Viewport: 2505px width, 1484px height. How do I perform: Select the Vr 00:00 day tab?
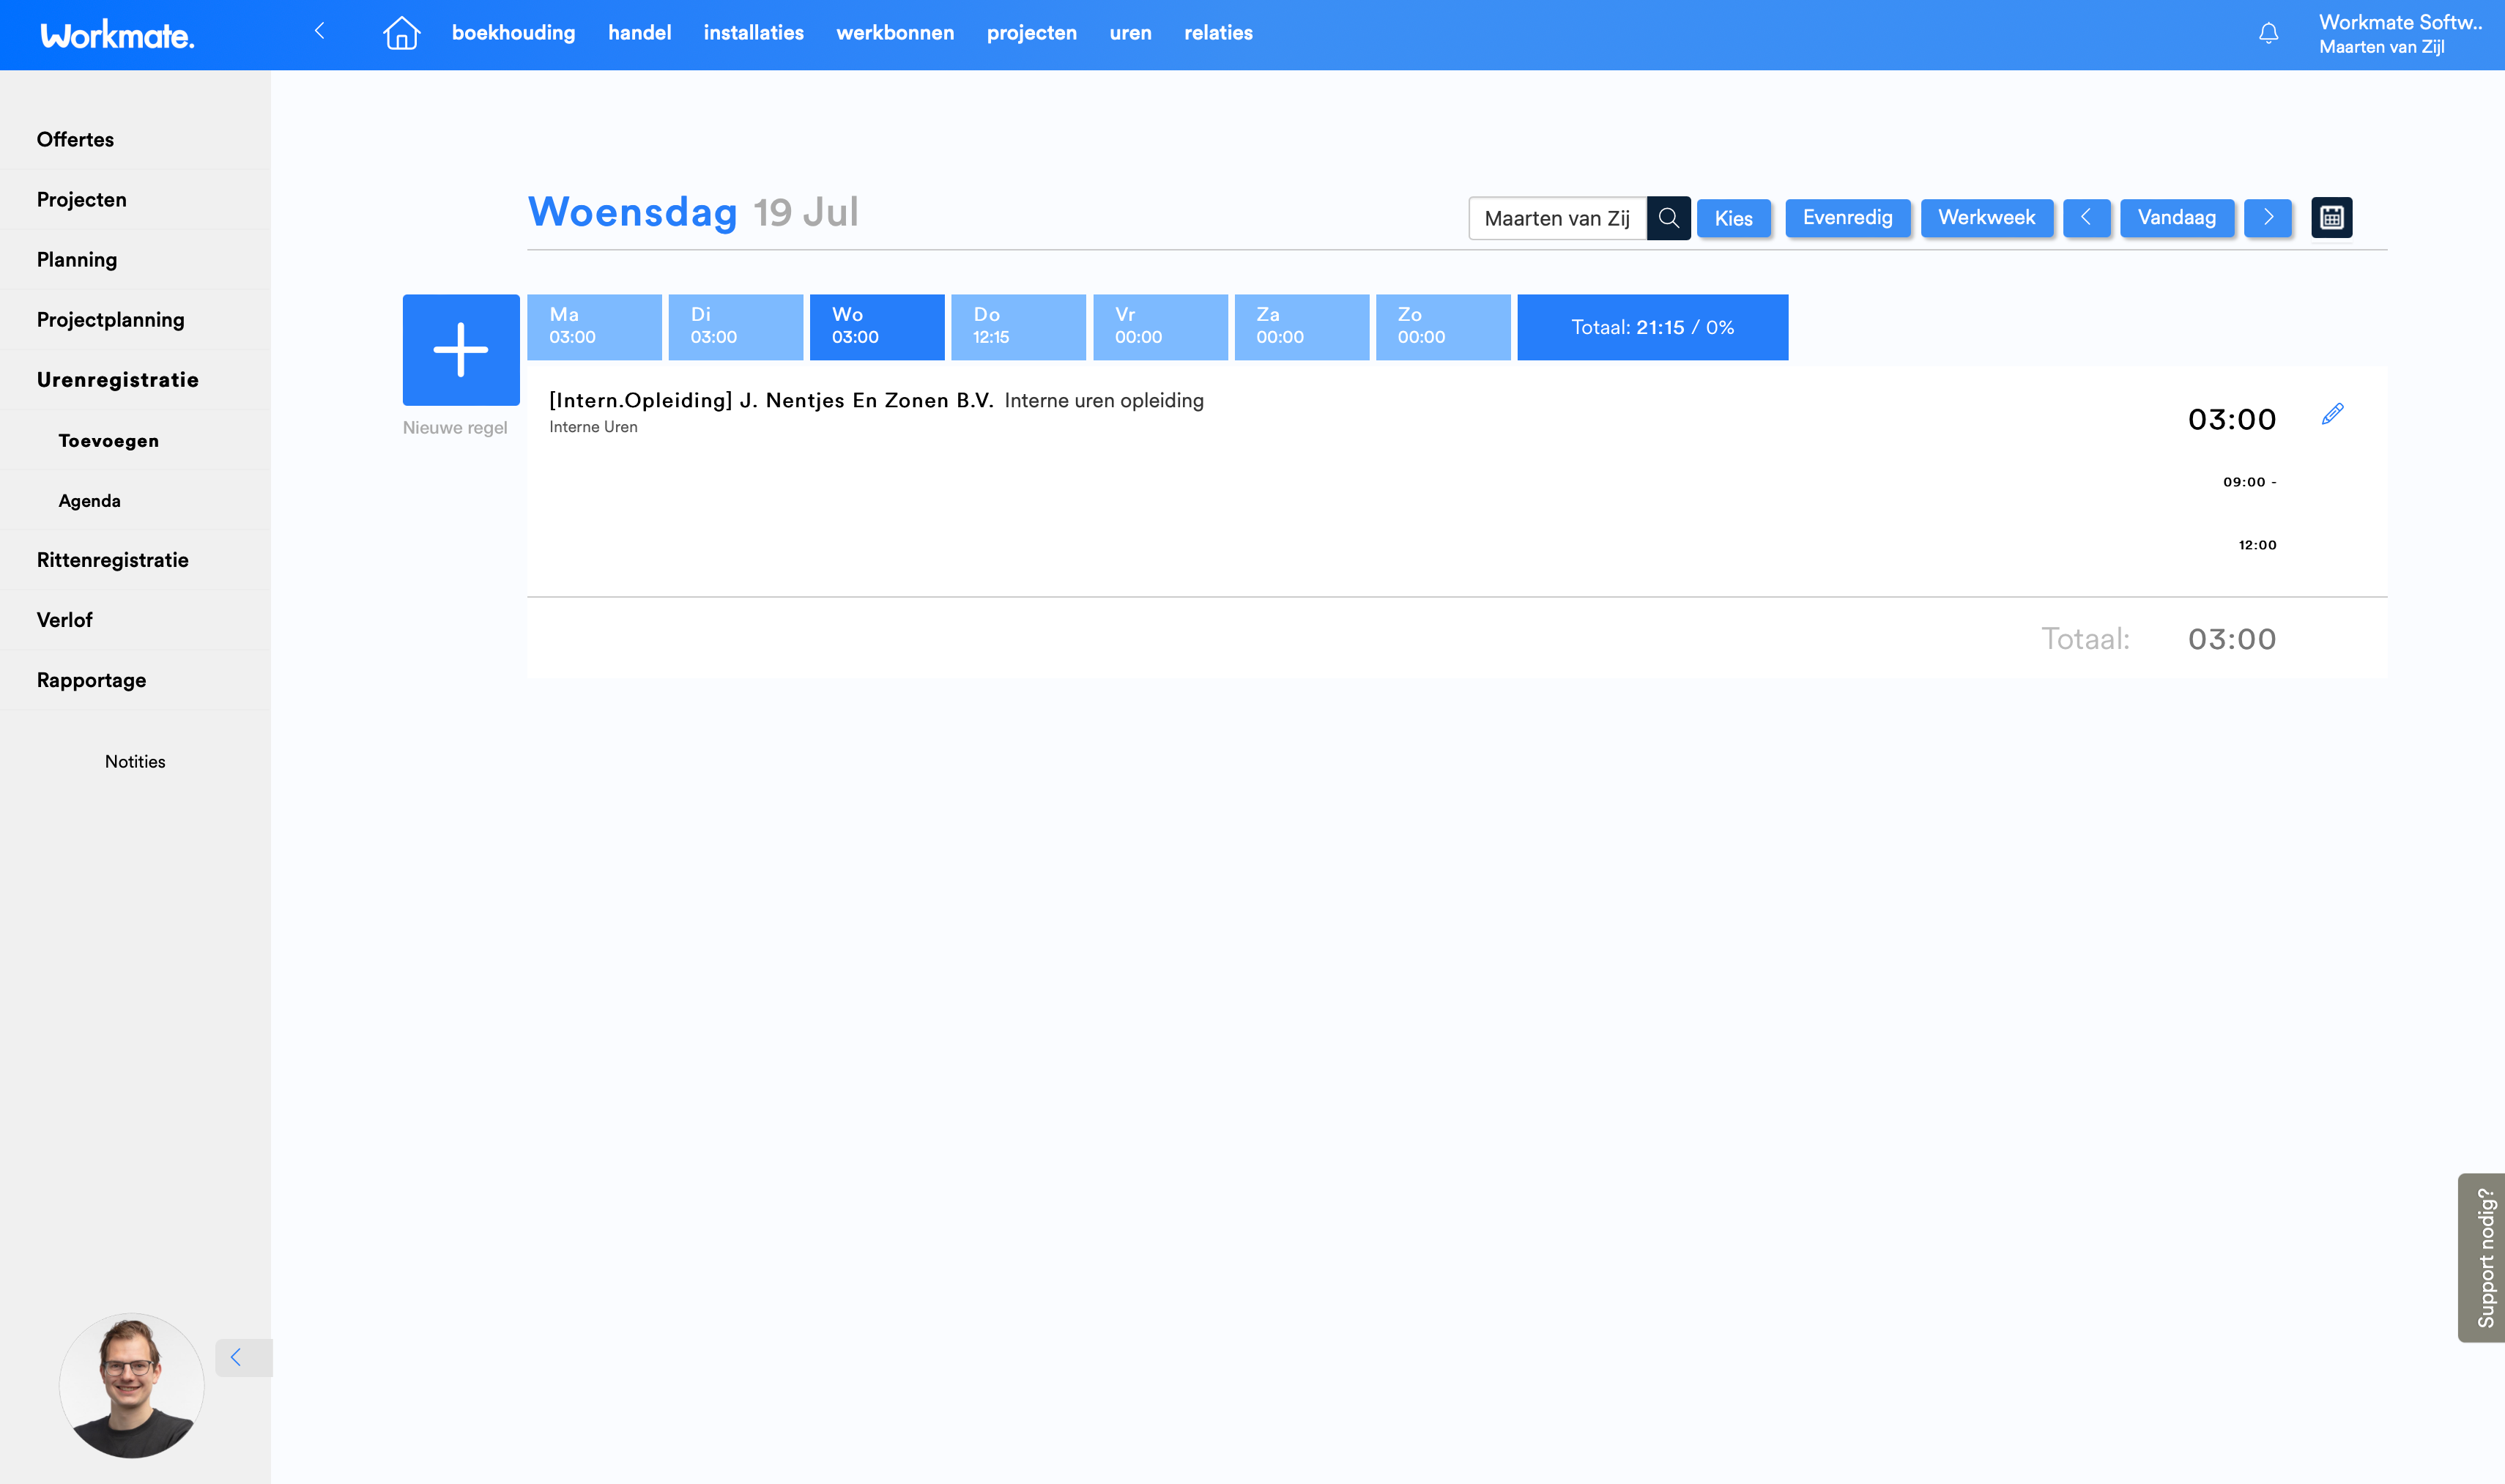click(x=1159, y=327)
